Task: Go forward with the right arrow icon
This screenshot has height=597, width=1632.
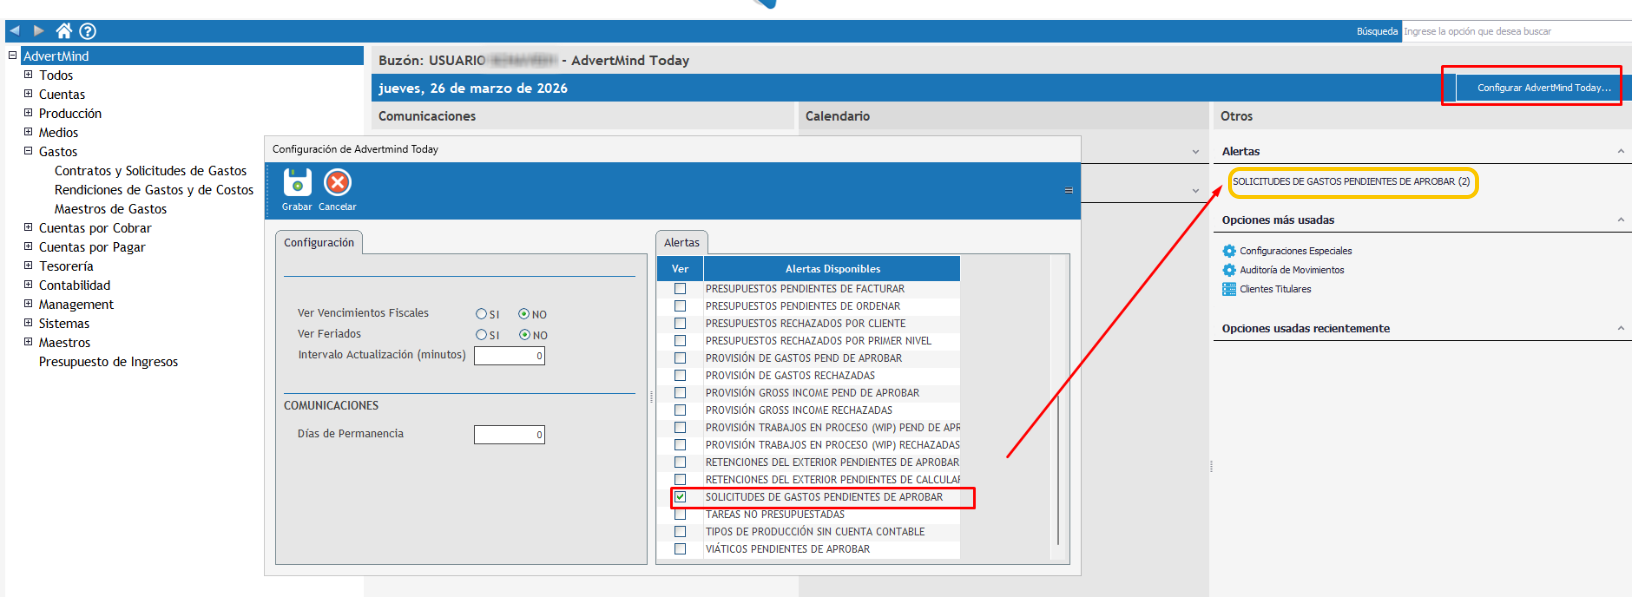Action: coord(39,31)
